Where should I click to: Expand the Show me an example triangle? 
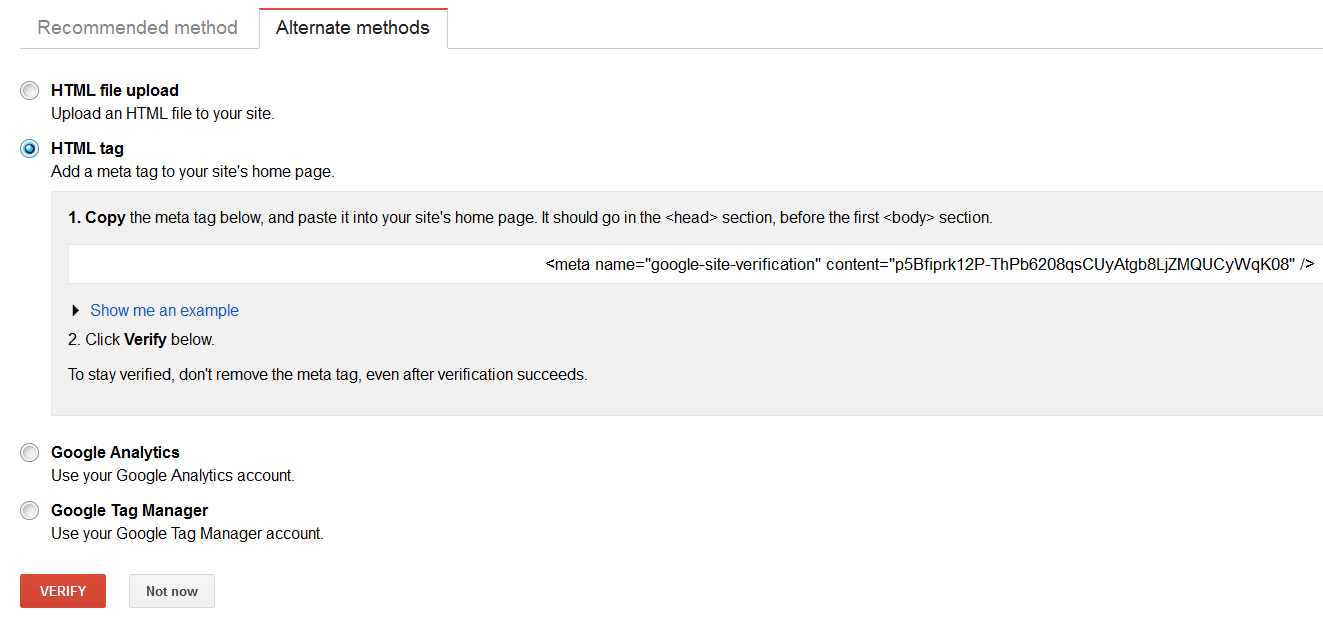tap(76, 311)
